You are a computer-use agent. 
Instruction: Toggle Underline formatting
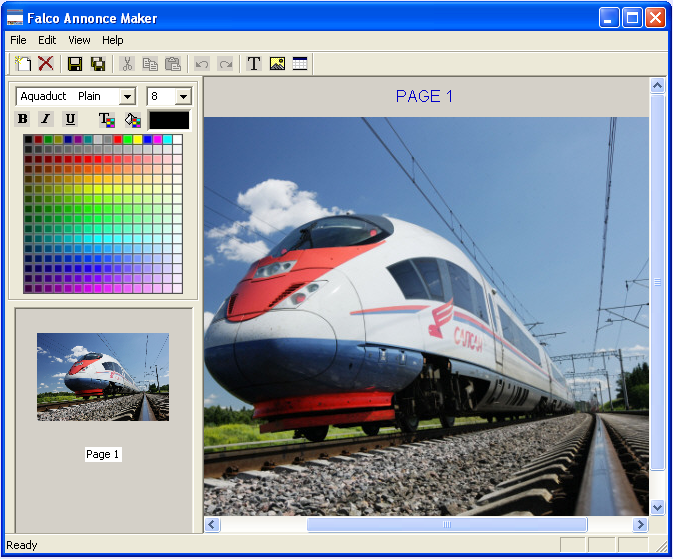click(69, 119)
